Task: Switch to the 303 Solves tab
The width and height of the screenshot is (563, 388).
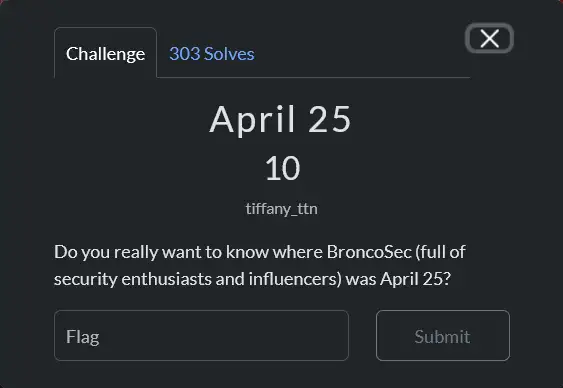Action: (x=212, y=54)
